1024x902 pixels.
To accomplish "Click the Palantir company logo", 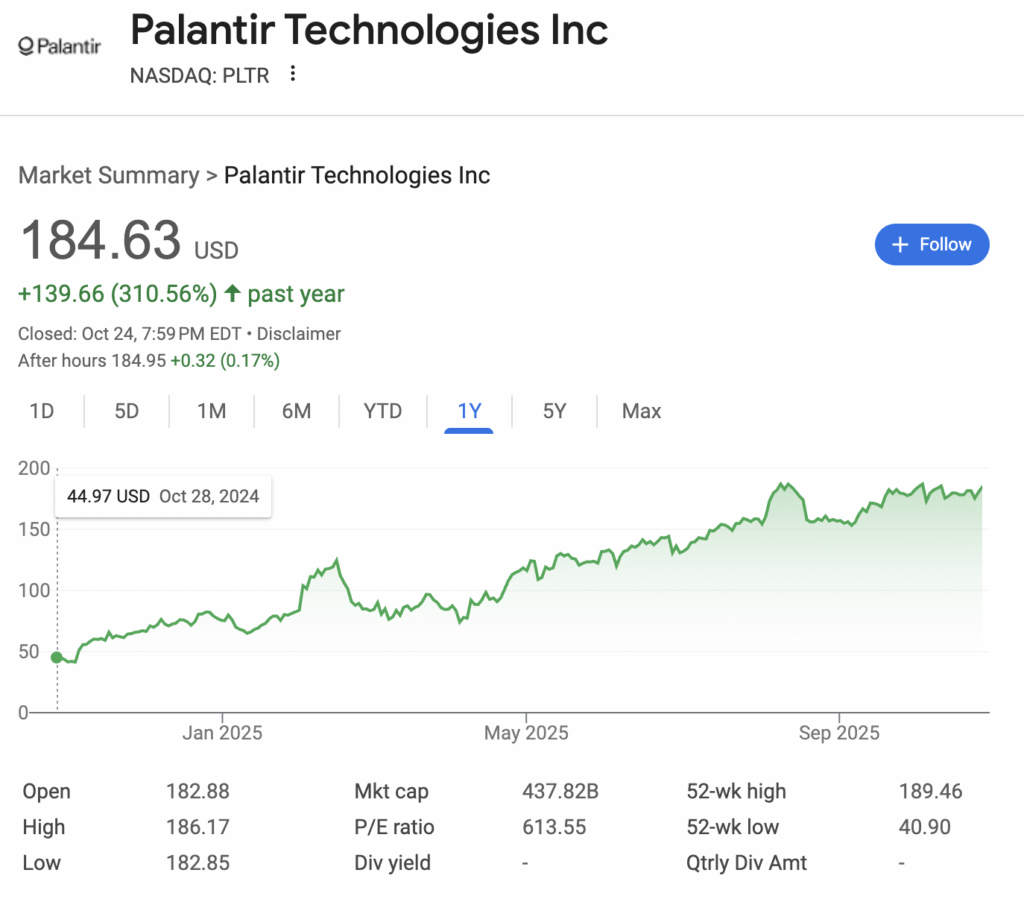I will pyautogui.click(x=58, y=45).
